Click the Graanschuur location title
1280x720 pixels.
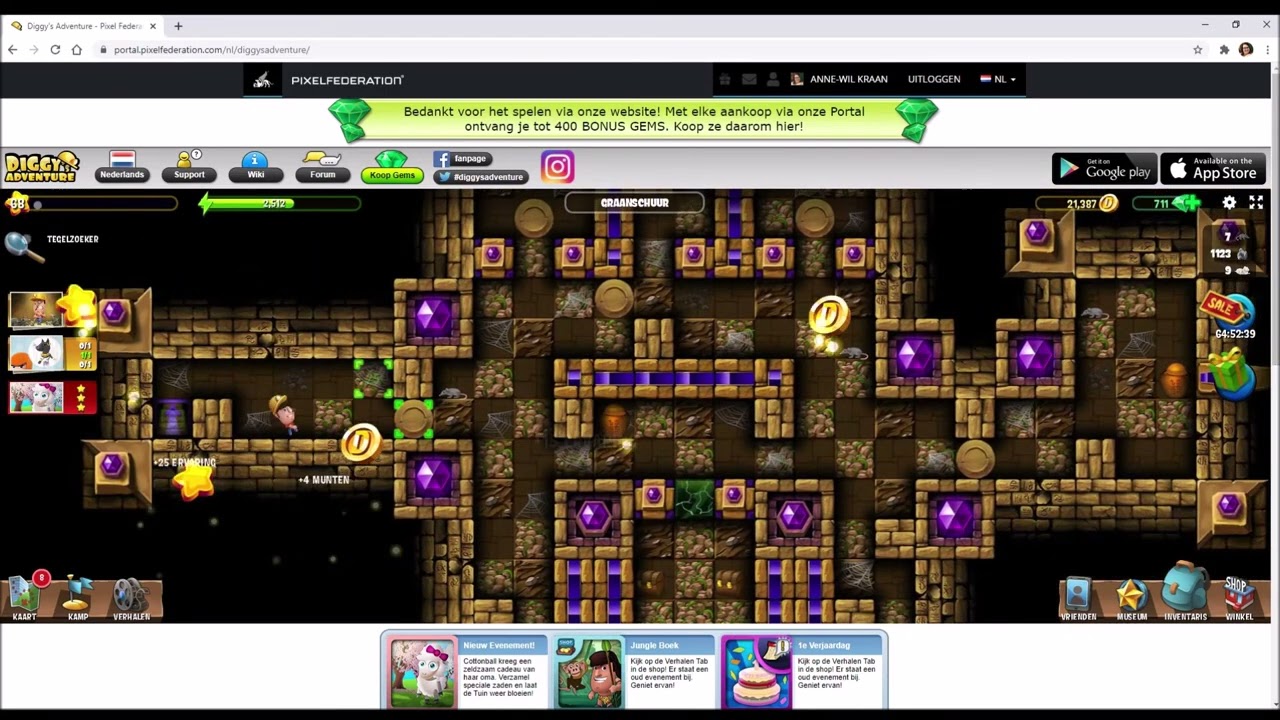point(634,203)
